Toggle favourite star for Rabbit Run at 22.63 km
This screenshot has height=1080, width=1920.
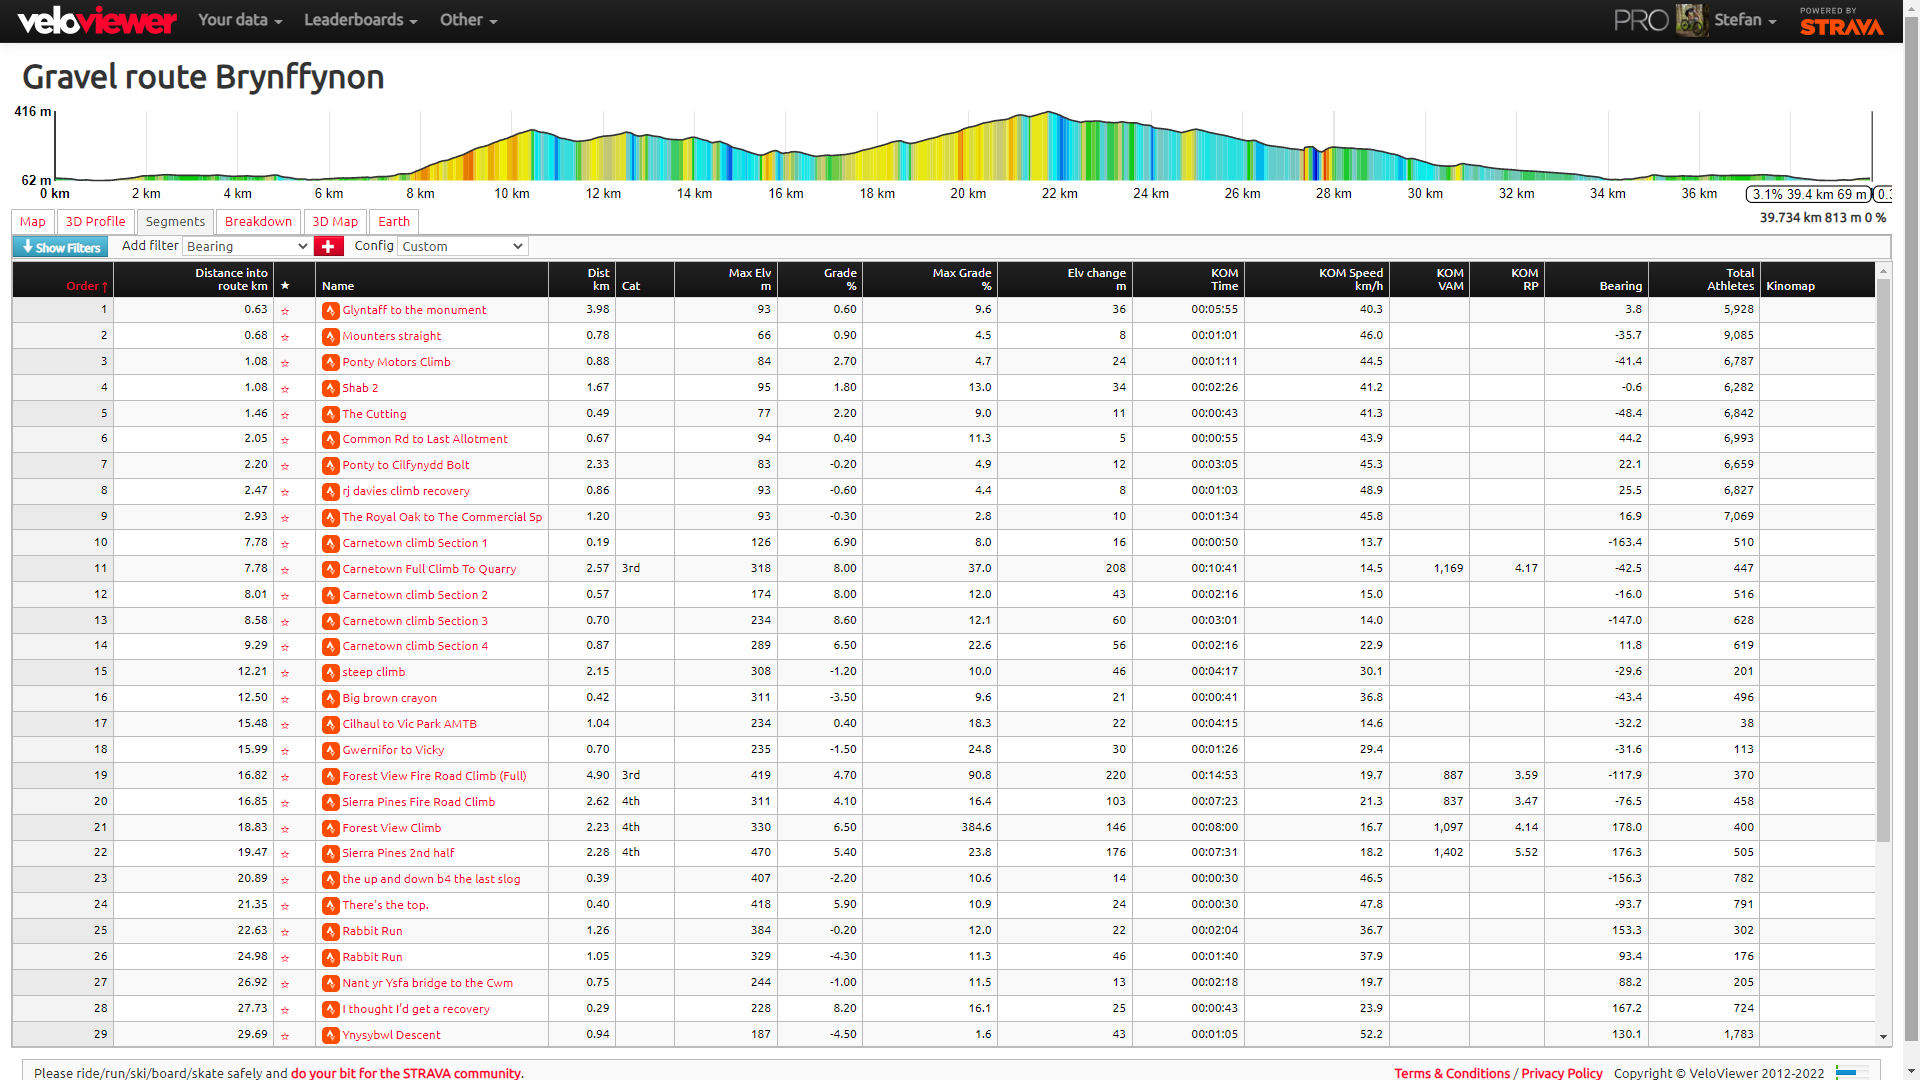285,932
